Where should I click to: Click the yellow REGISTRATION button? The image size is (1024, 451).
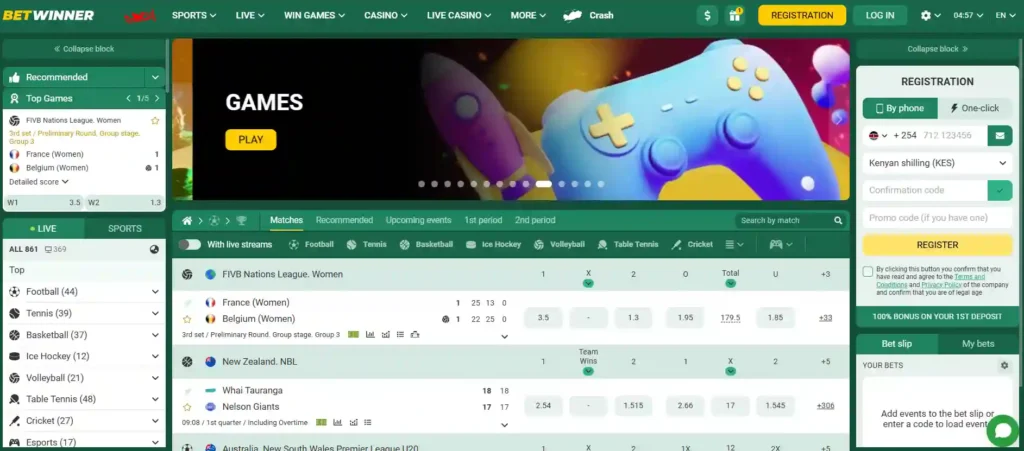[802, 15]
